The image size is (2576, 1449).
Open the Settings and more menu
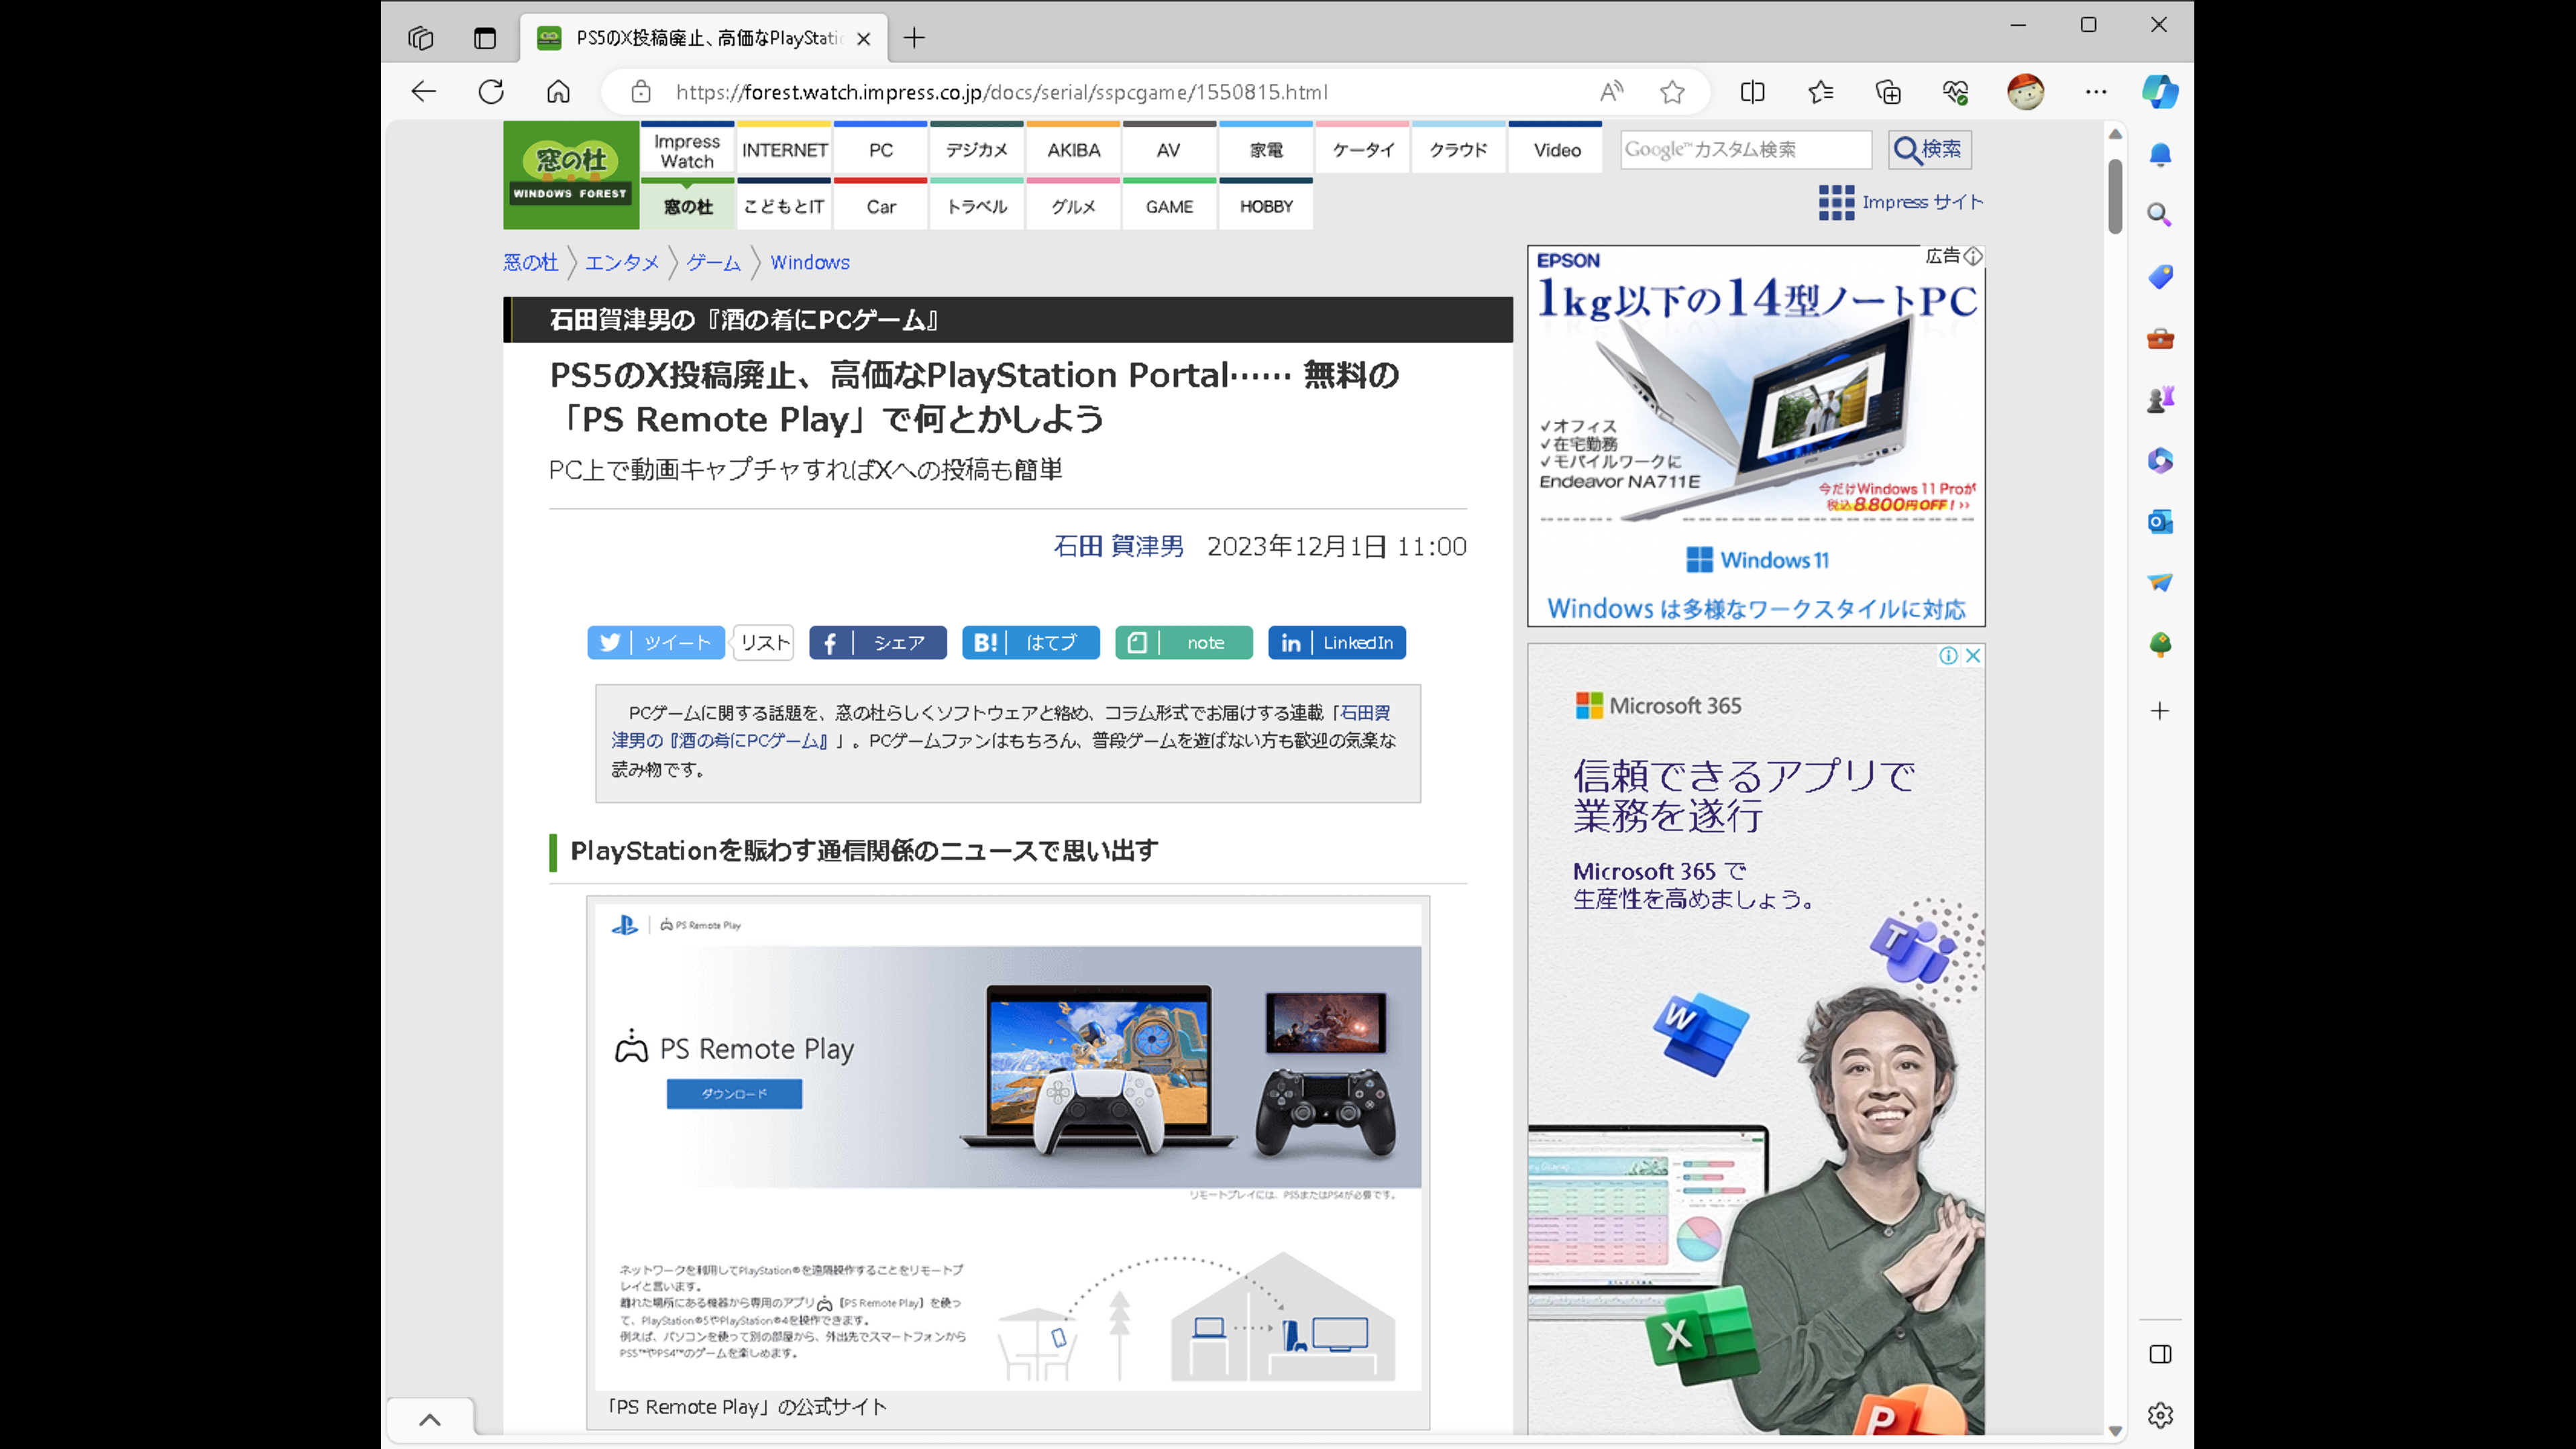click(2096, 92)
